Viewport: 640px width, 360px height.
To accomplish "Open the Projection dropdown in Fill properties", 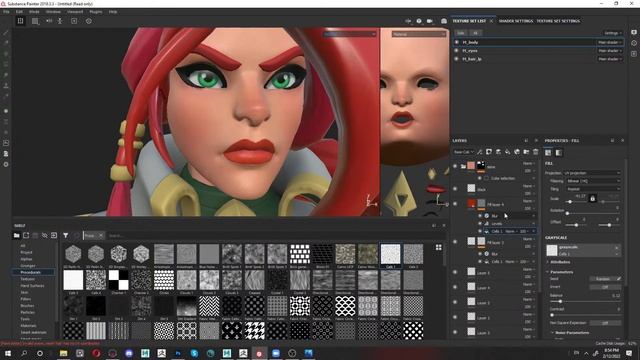I will pos(592,173).
